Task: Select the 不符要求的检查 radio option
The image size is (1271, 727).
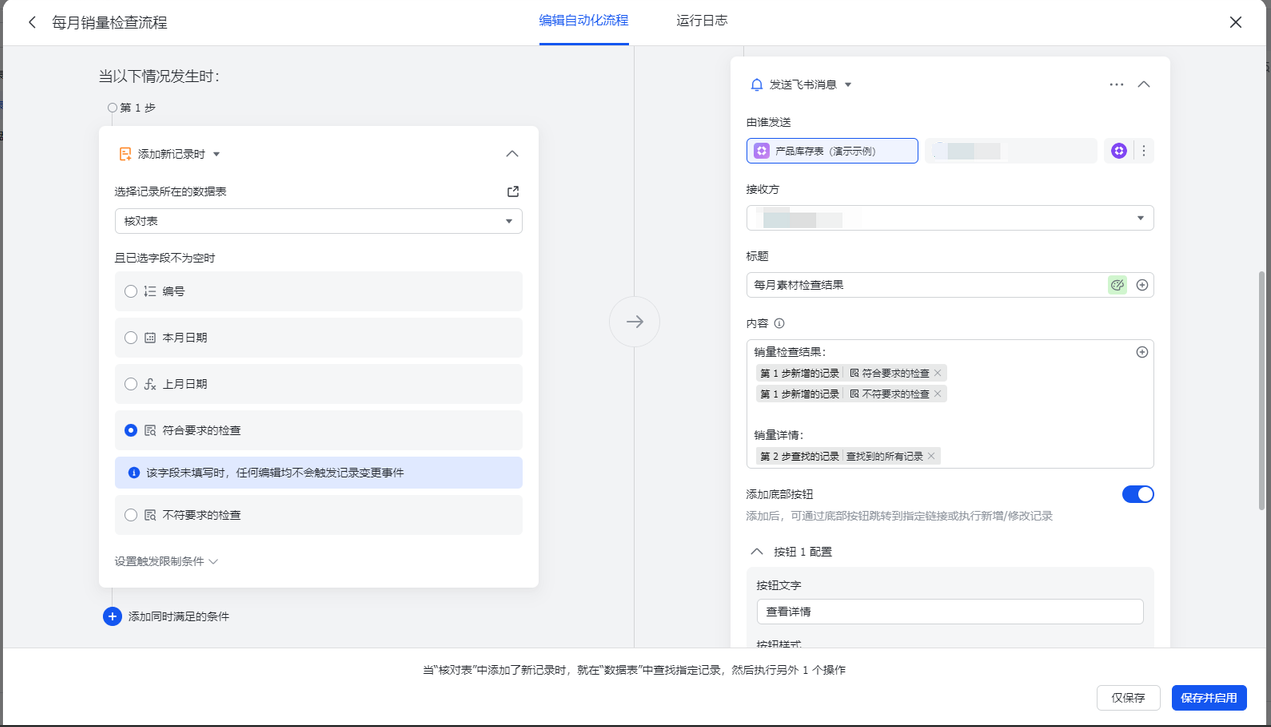Action: pos(131,515)
